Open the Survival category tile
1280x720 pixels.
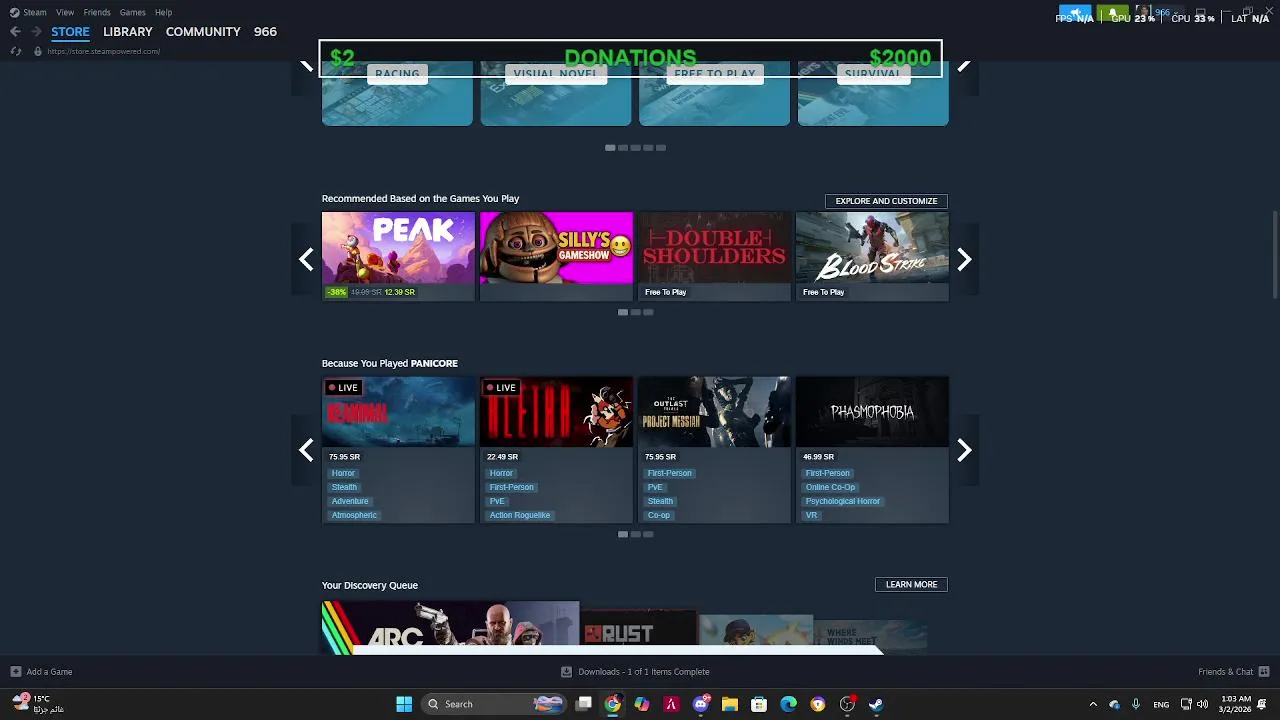point(873,93)
